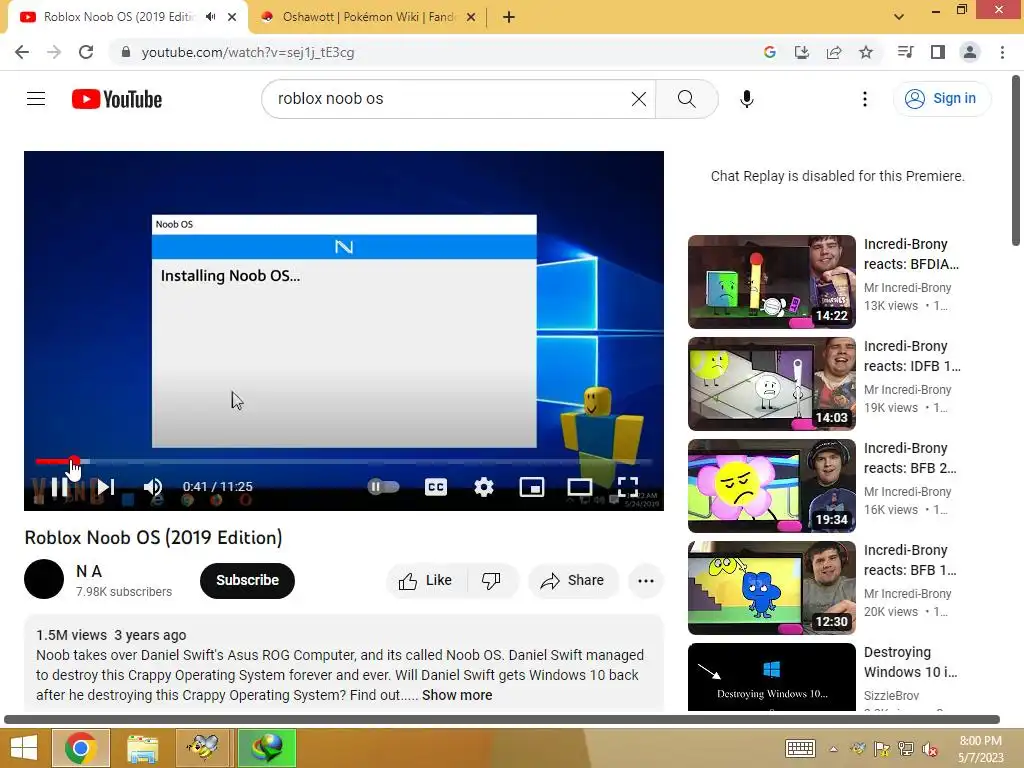Dislike the video
Image resolution: width=1024 pixels, height=768 pixels.
coord(491,581)
